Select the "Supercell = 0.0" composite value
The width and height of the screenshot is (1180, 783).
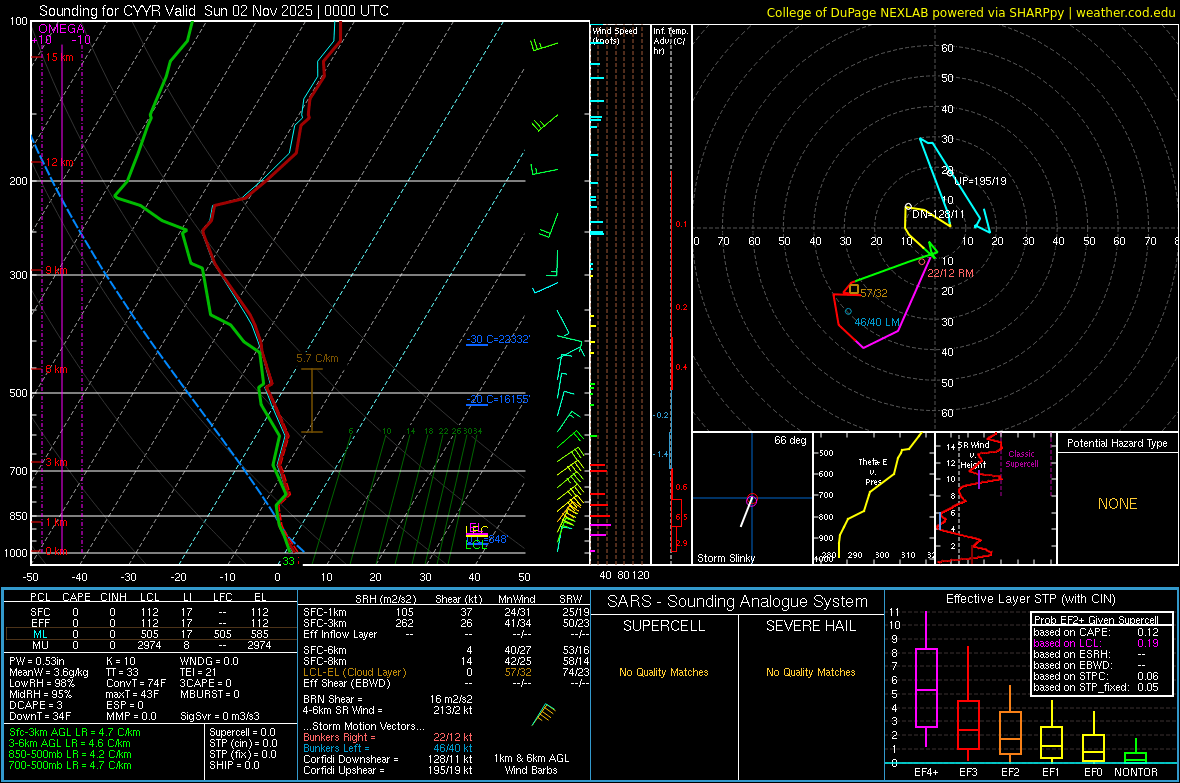242,732
